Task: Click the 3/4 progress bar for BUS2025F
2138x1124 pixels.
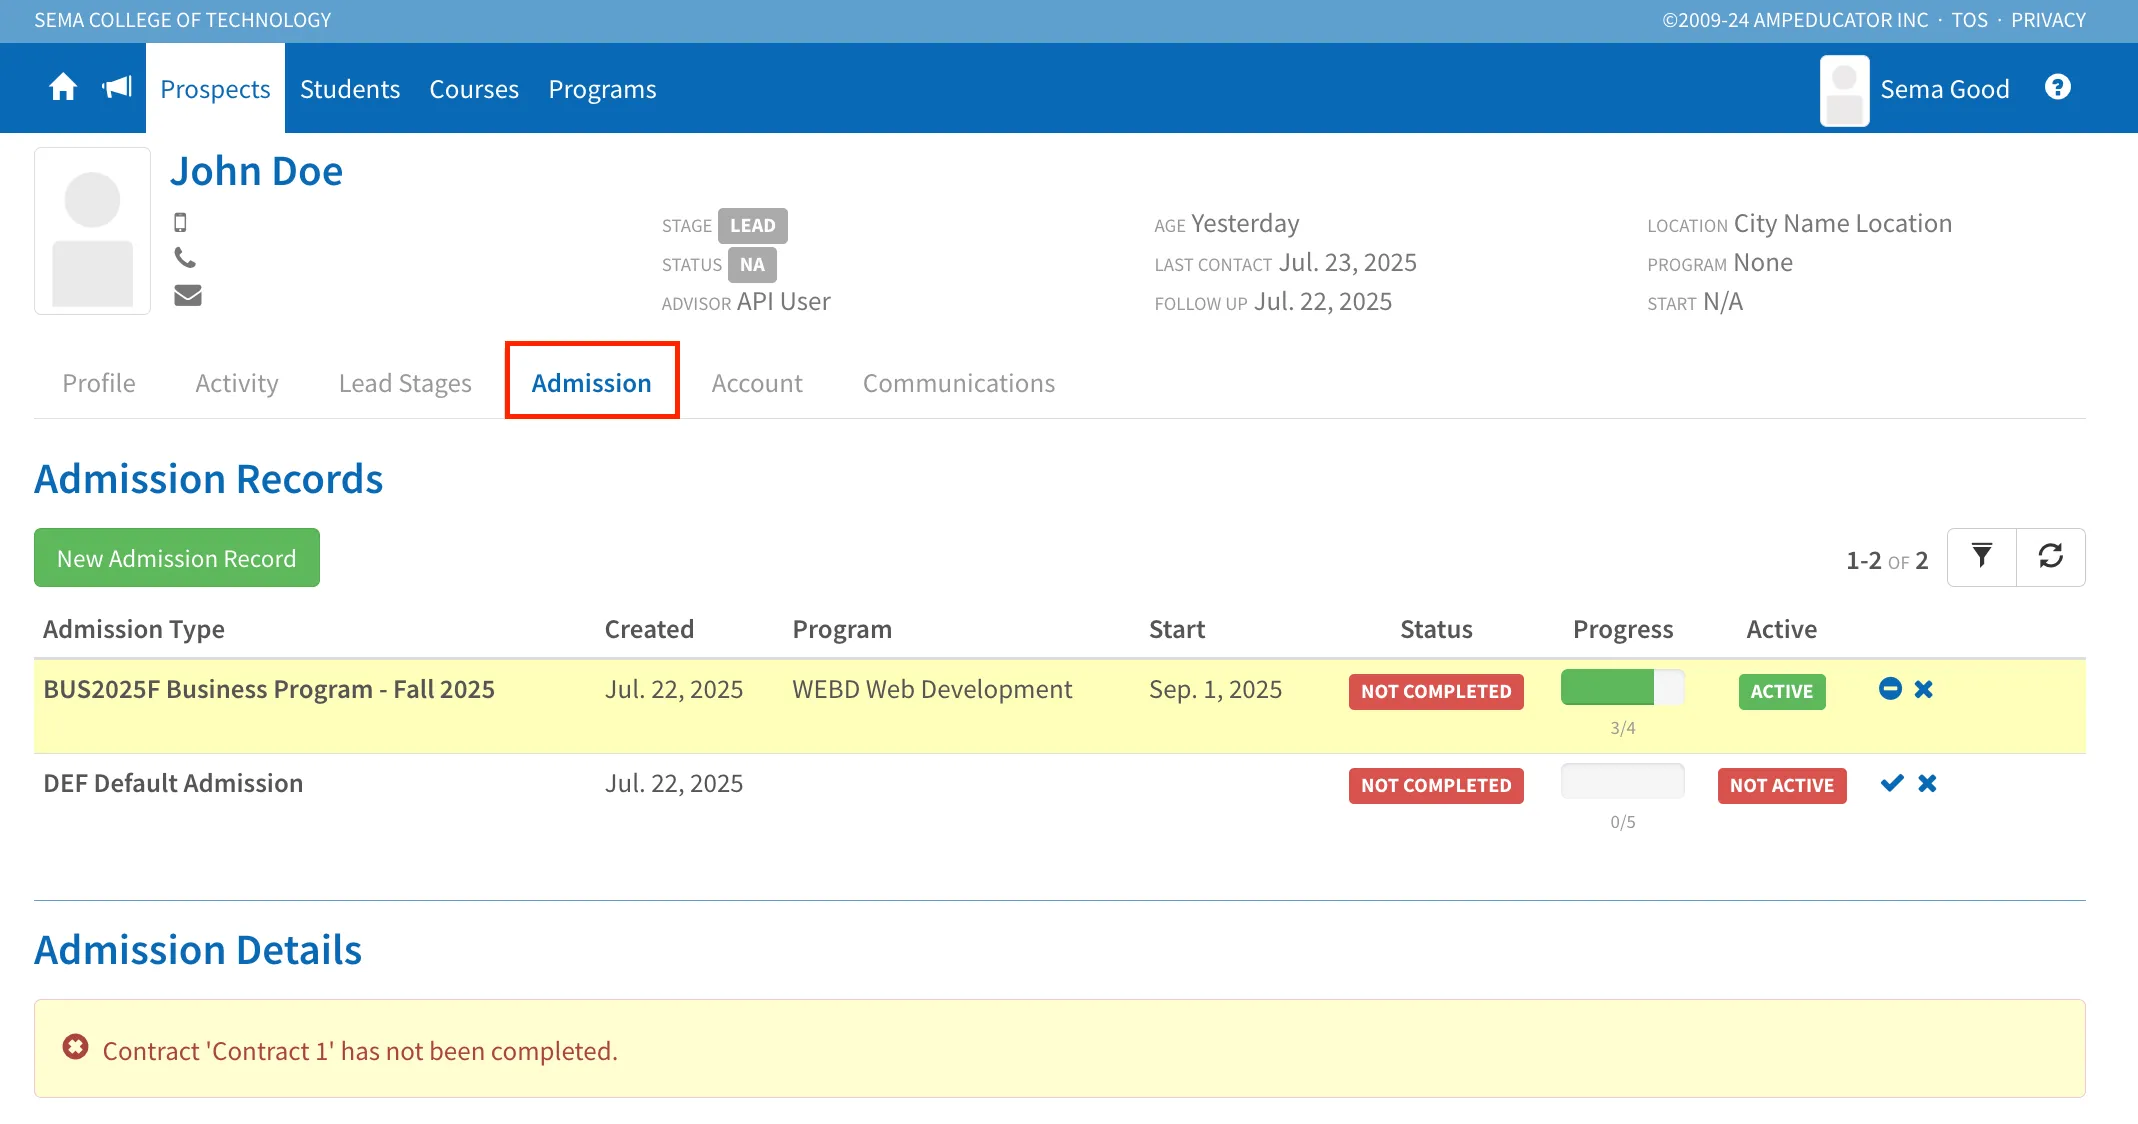Action: click(x=1622, y=687)
